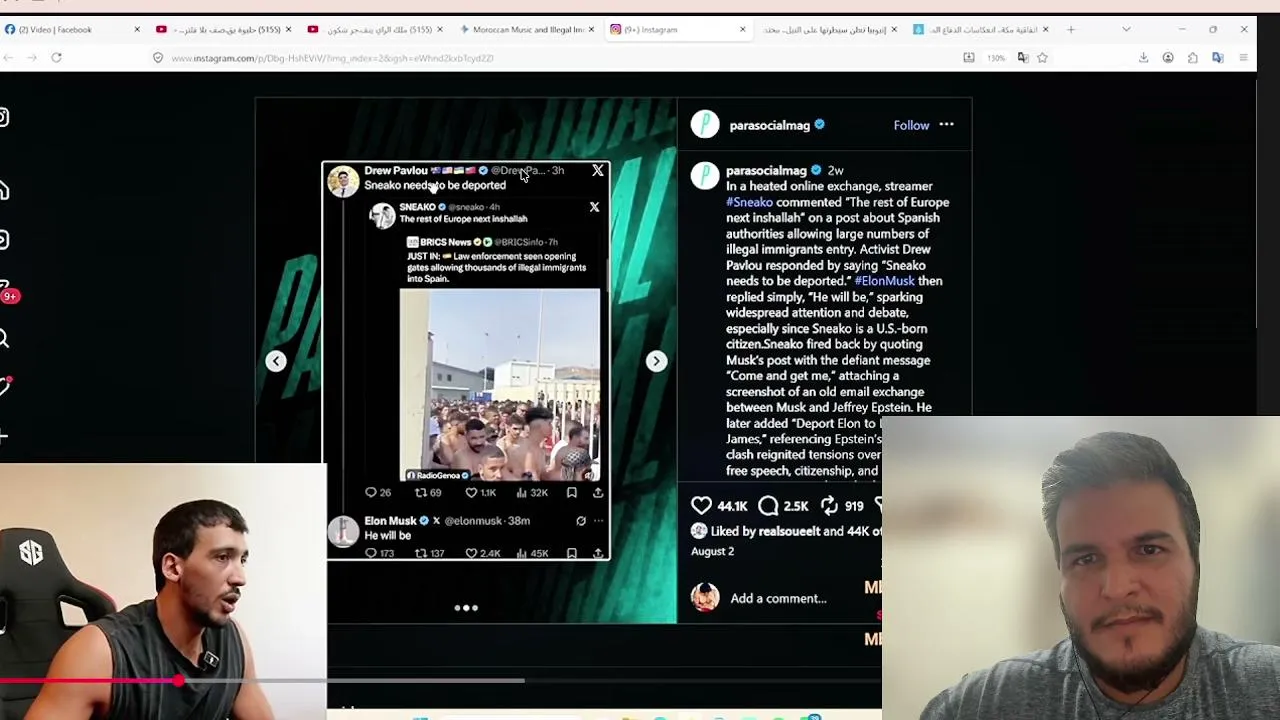Open the browser downloads panel

pyautogui.click(x=1143, y=58)
